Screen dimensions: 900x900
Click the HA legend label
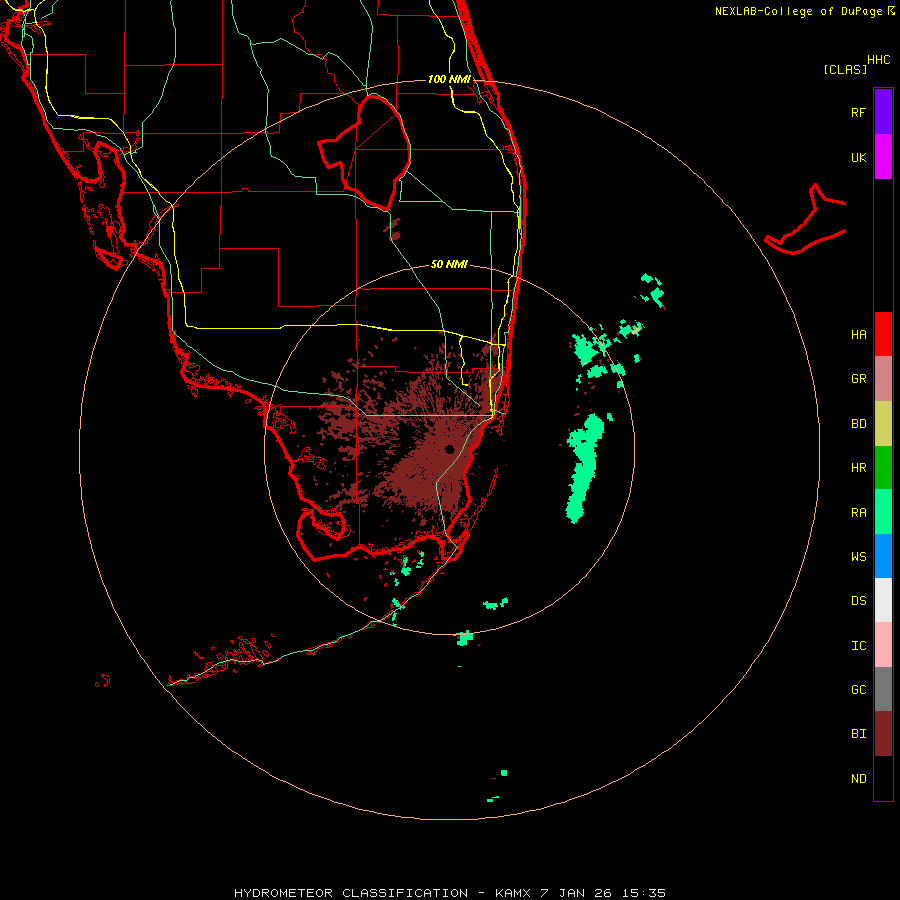pos(858,334)
